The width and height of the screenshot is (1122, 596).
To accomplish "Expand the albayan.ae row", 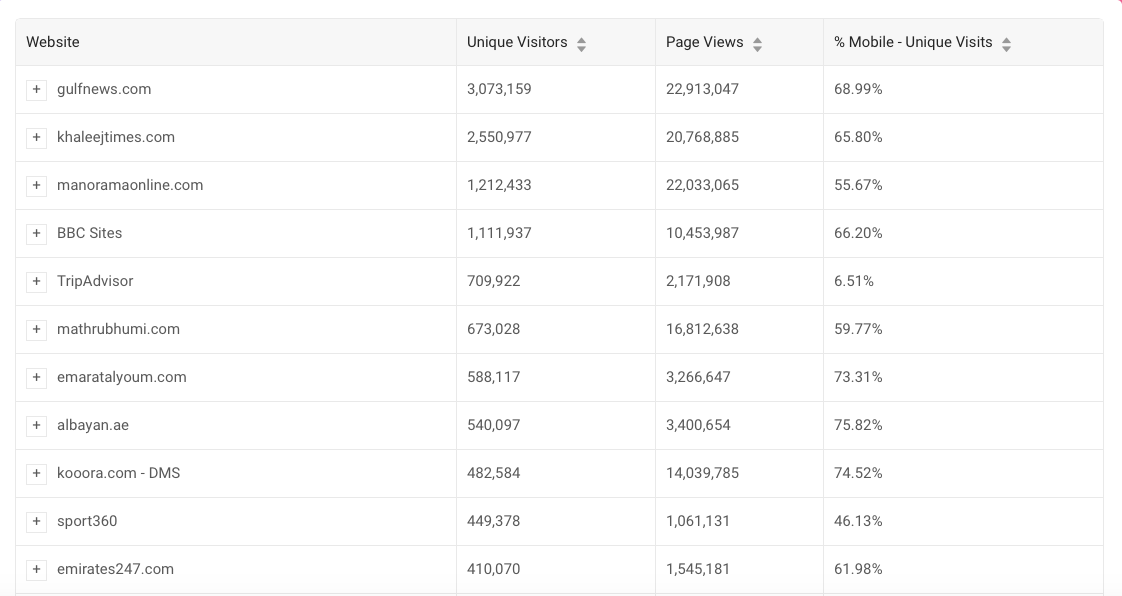I will pyautogui.click(x=36, y=425).
